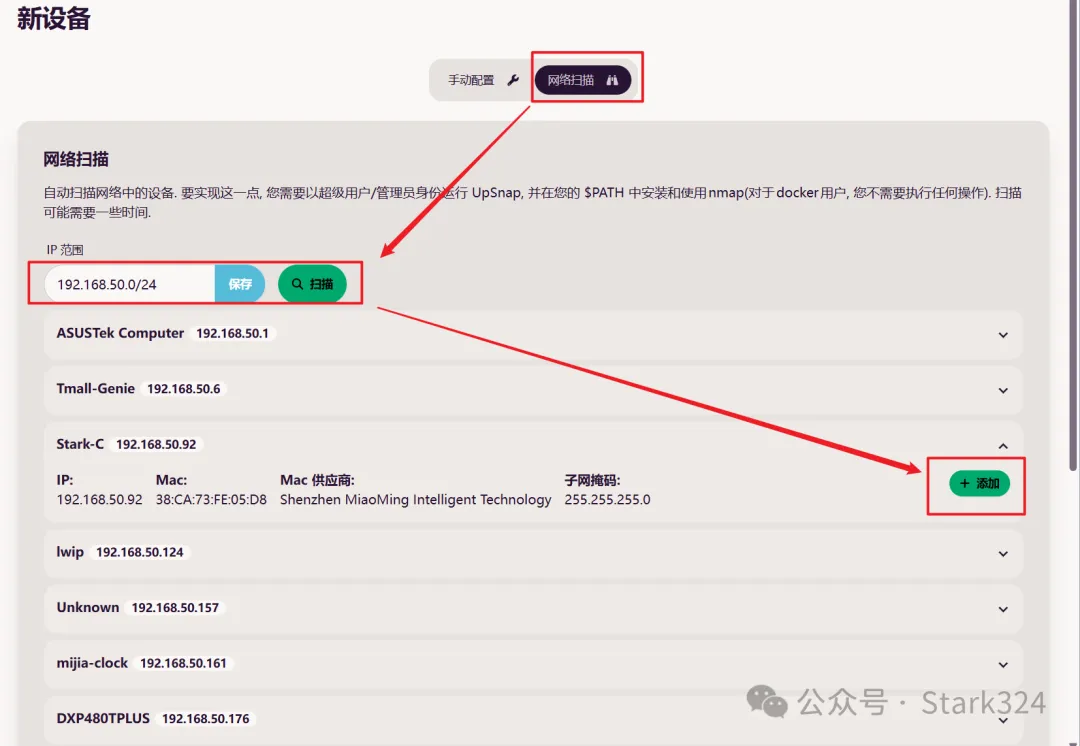Click the 192.168.50.124 IP badge
The width and height of the screenshot is (1080, 746).
(x=139, y=552)
